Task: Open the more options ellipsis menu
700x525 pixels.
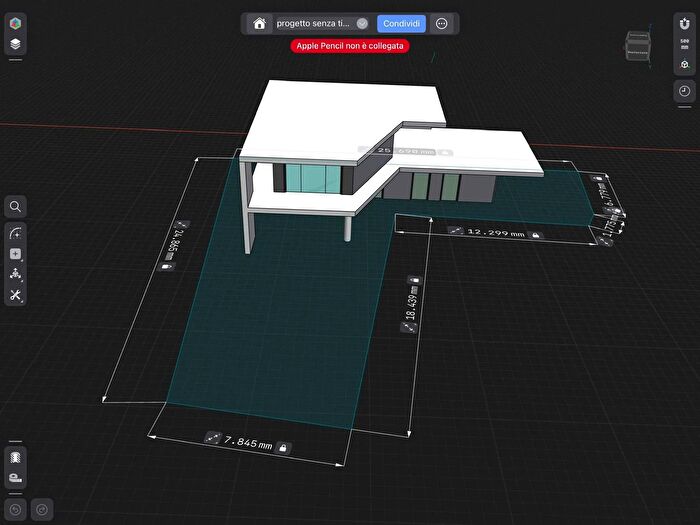Action: [442, 23]
